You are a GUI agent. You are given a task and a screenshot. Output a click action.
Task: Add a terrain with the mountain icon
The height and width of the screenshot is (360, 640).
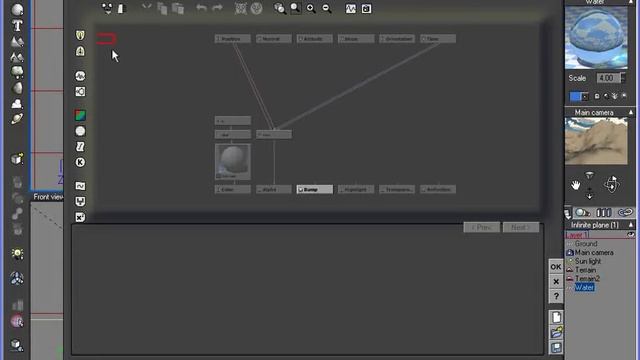[17, 41]
